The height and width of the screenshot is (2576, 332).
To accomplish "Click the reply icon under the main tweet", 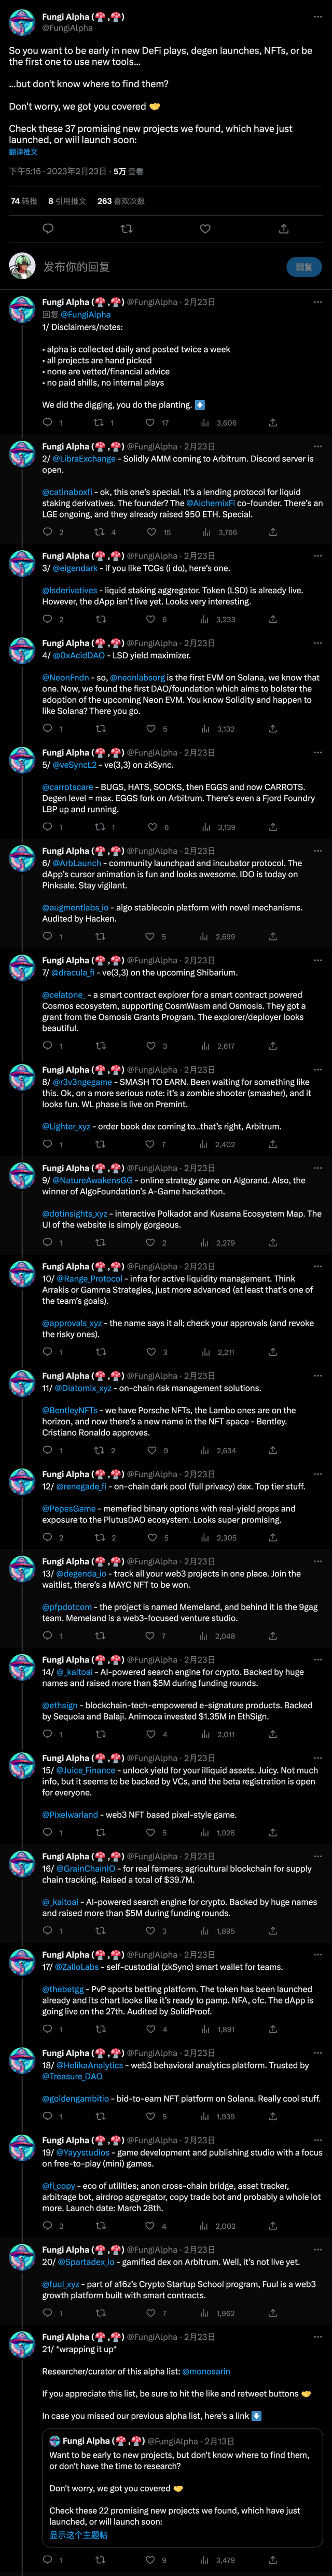I will tap(47, 229).
